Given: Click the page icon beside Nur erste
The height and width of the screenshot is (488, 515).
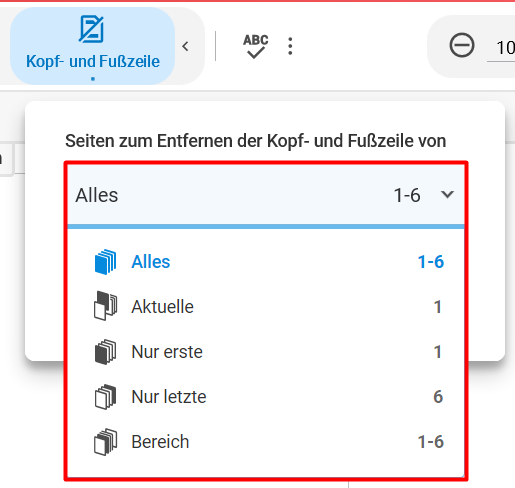Looking at the screenshot, I should click(x=105, y=352).
